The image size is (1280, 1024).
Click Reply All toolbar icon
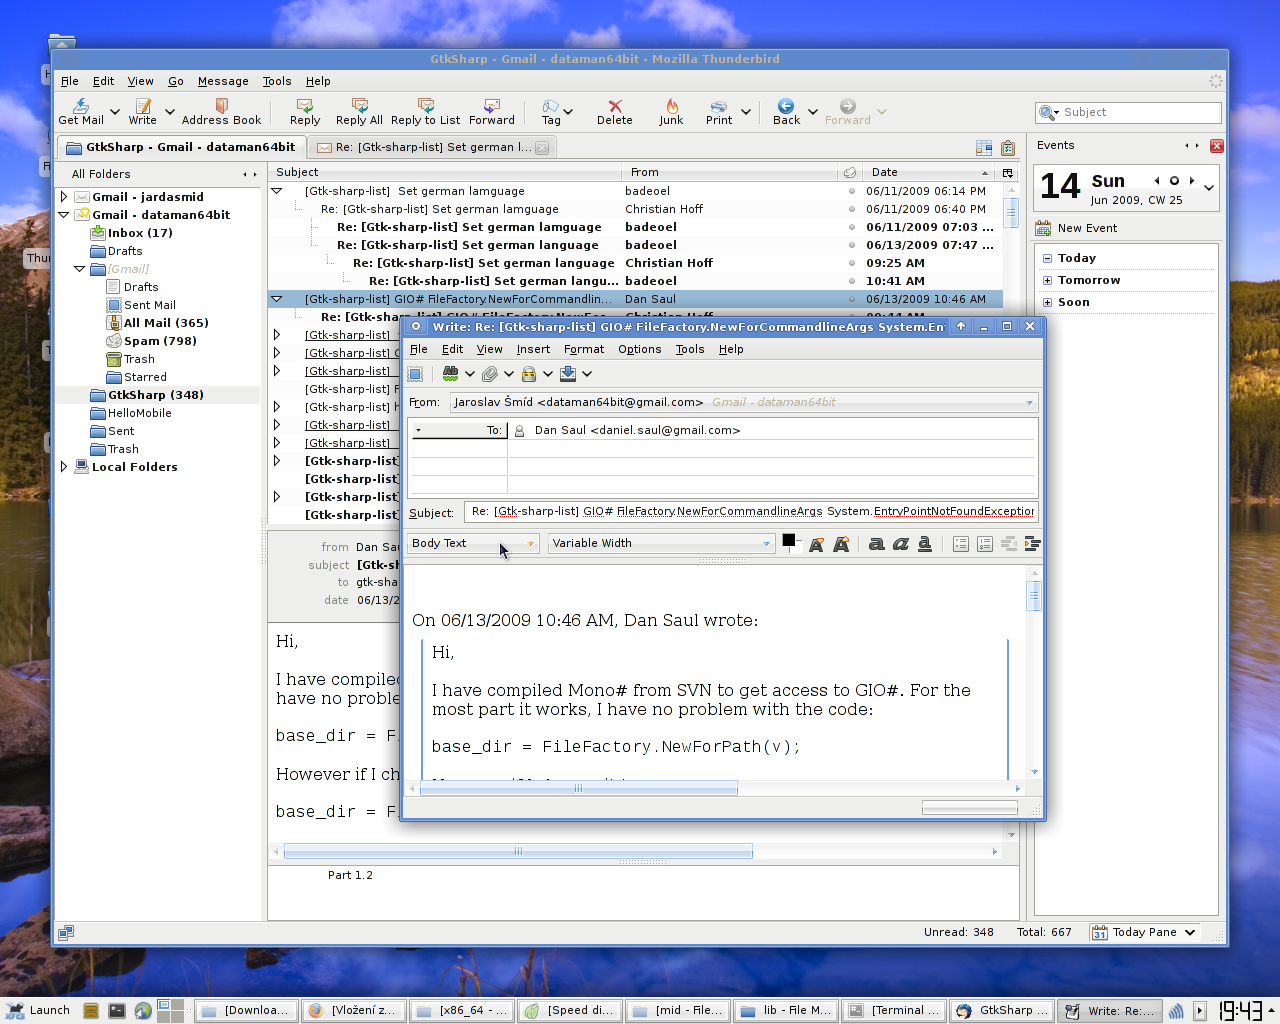(x=359, y=111)
